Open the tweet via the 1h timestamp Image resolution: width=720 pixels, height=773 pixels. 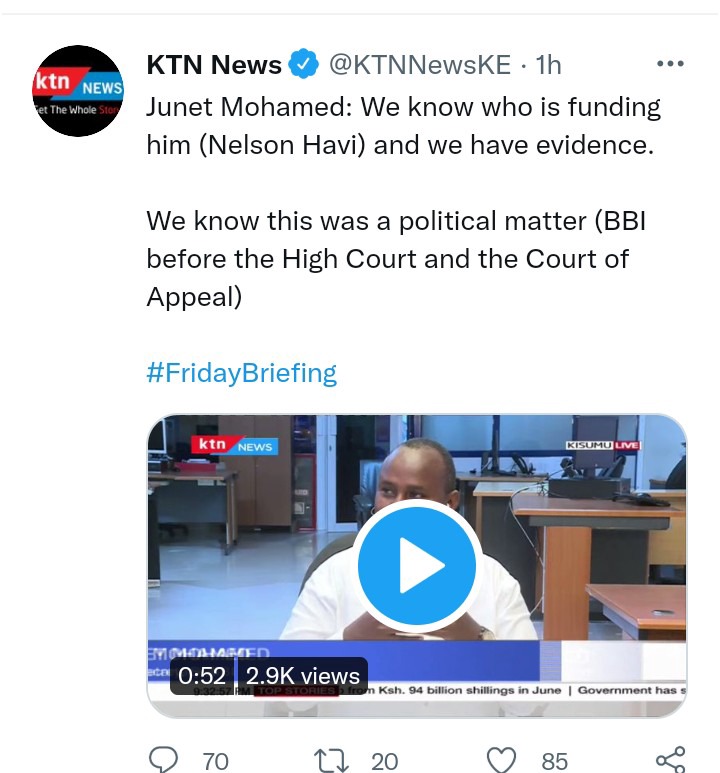point(548,65)
